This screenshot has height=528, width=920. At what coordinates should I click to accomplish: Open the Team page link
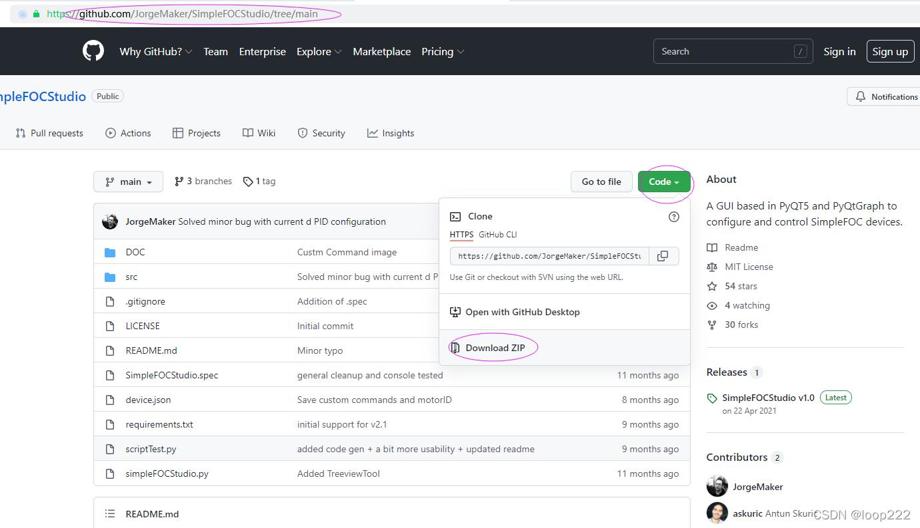[215, 52]
